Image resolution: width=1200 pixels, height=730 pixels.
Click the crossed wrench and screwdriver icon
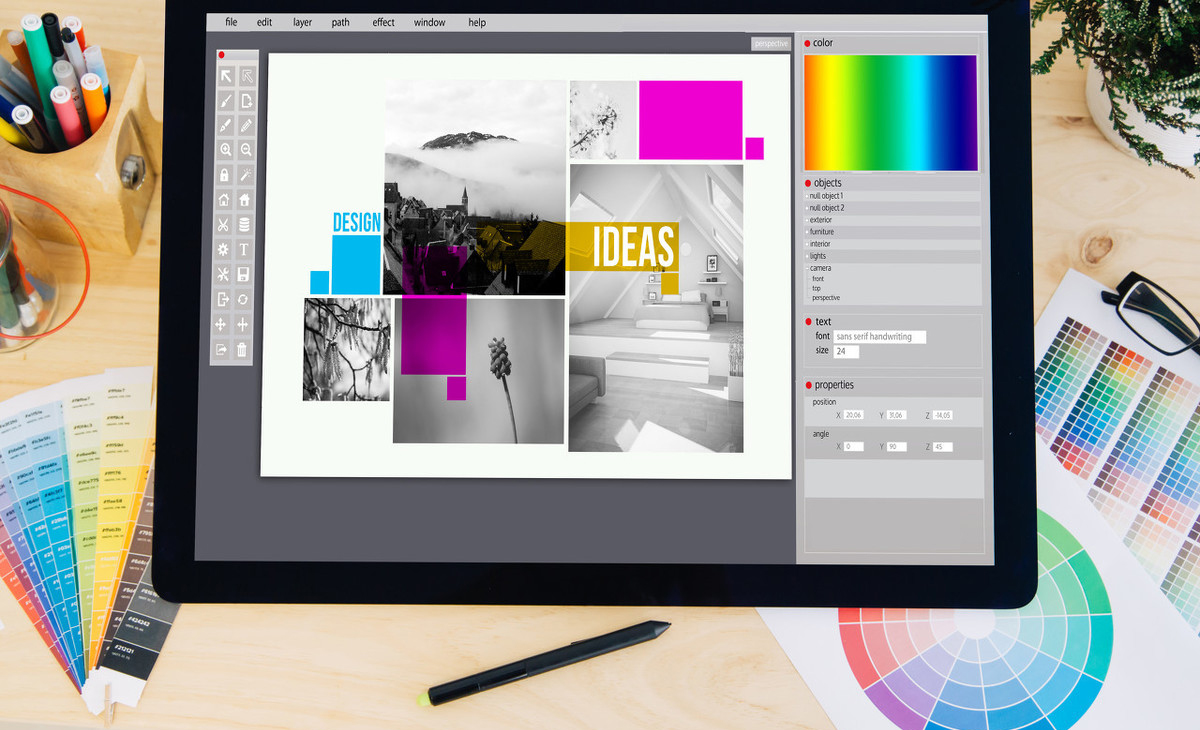(x=224, y=274)
